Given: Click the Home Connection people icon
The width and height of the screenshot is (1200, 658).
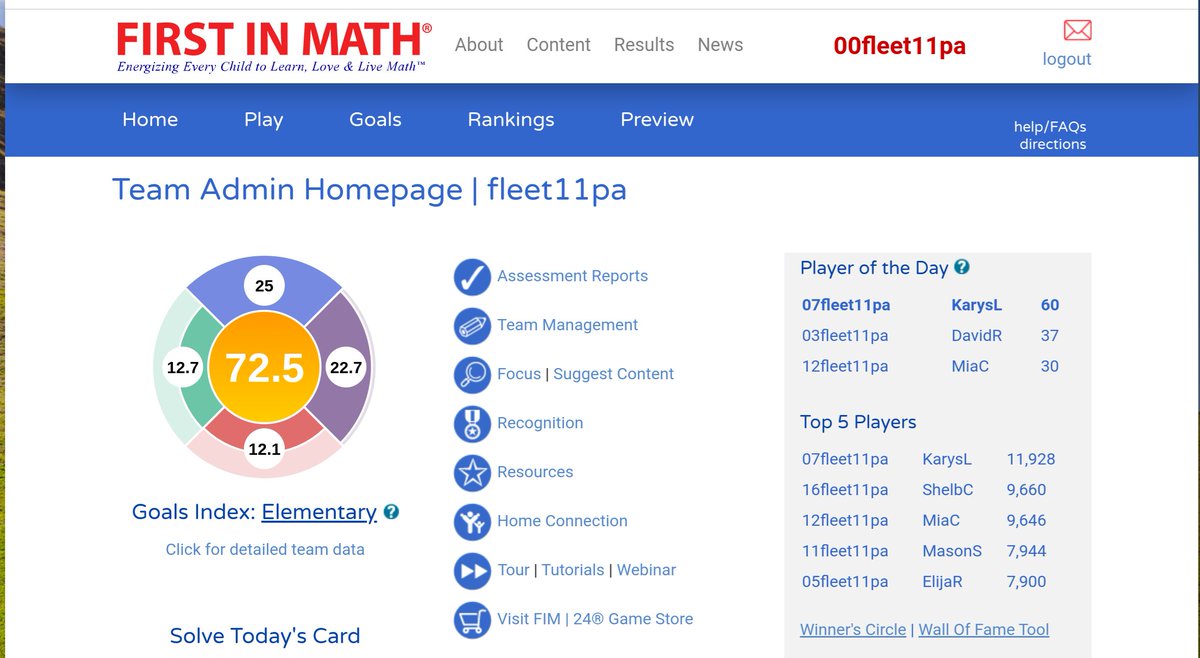Looking at the screenshot, I should 472,522.
